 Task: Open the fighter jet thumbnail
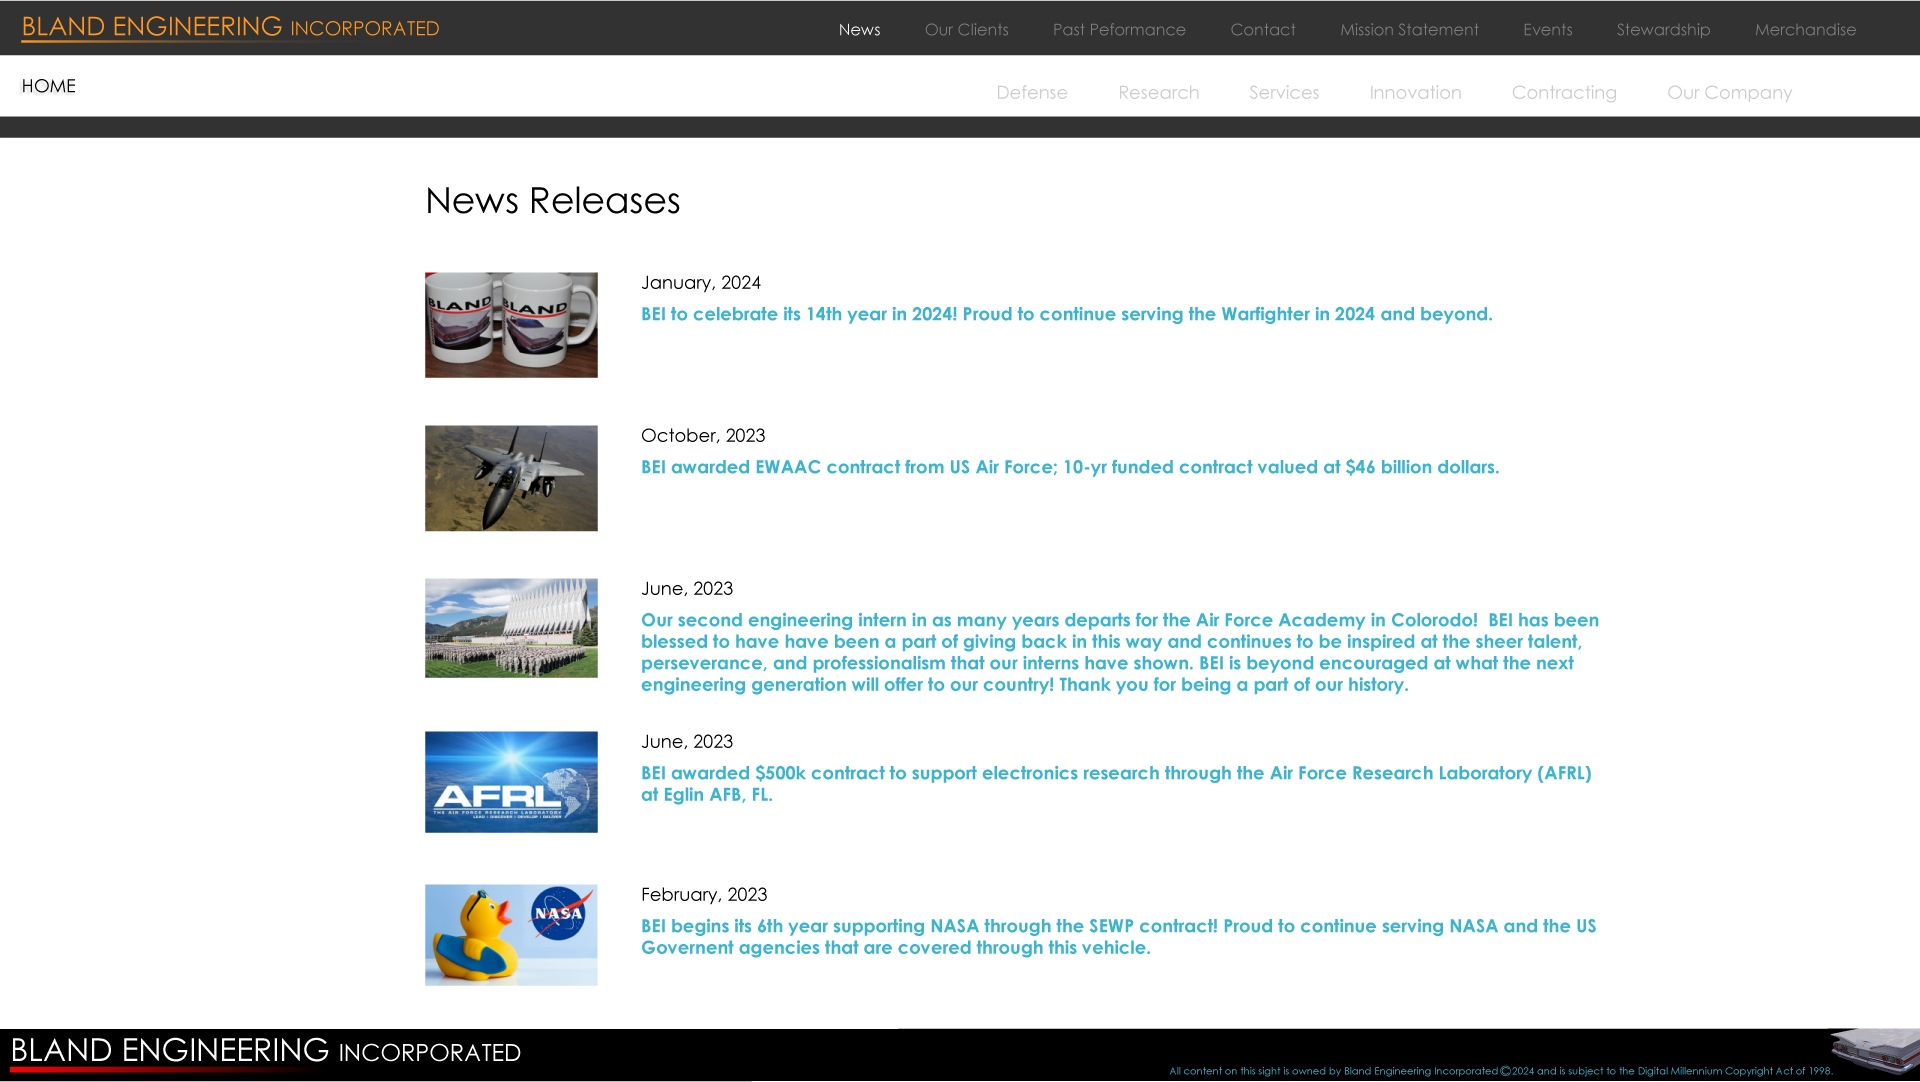click(511, 478)
